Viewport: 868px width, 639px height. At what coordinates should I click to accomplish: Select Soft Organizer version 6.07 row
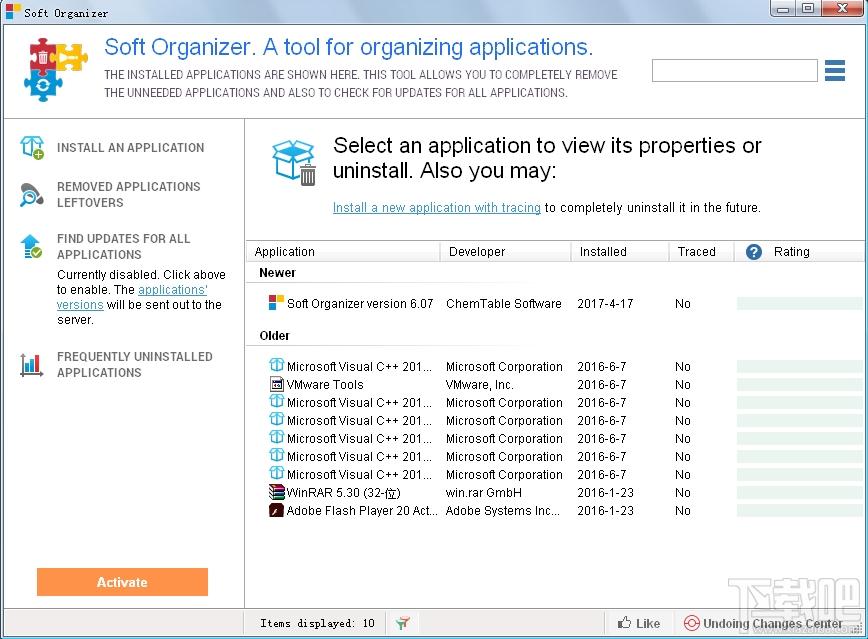(x=555, y=303)
